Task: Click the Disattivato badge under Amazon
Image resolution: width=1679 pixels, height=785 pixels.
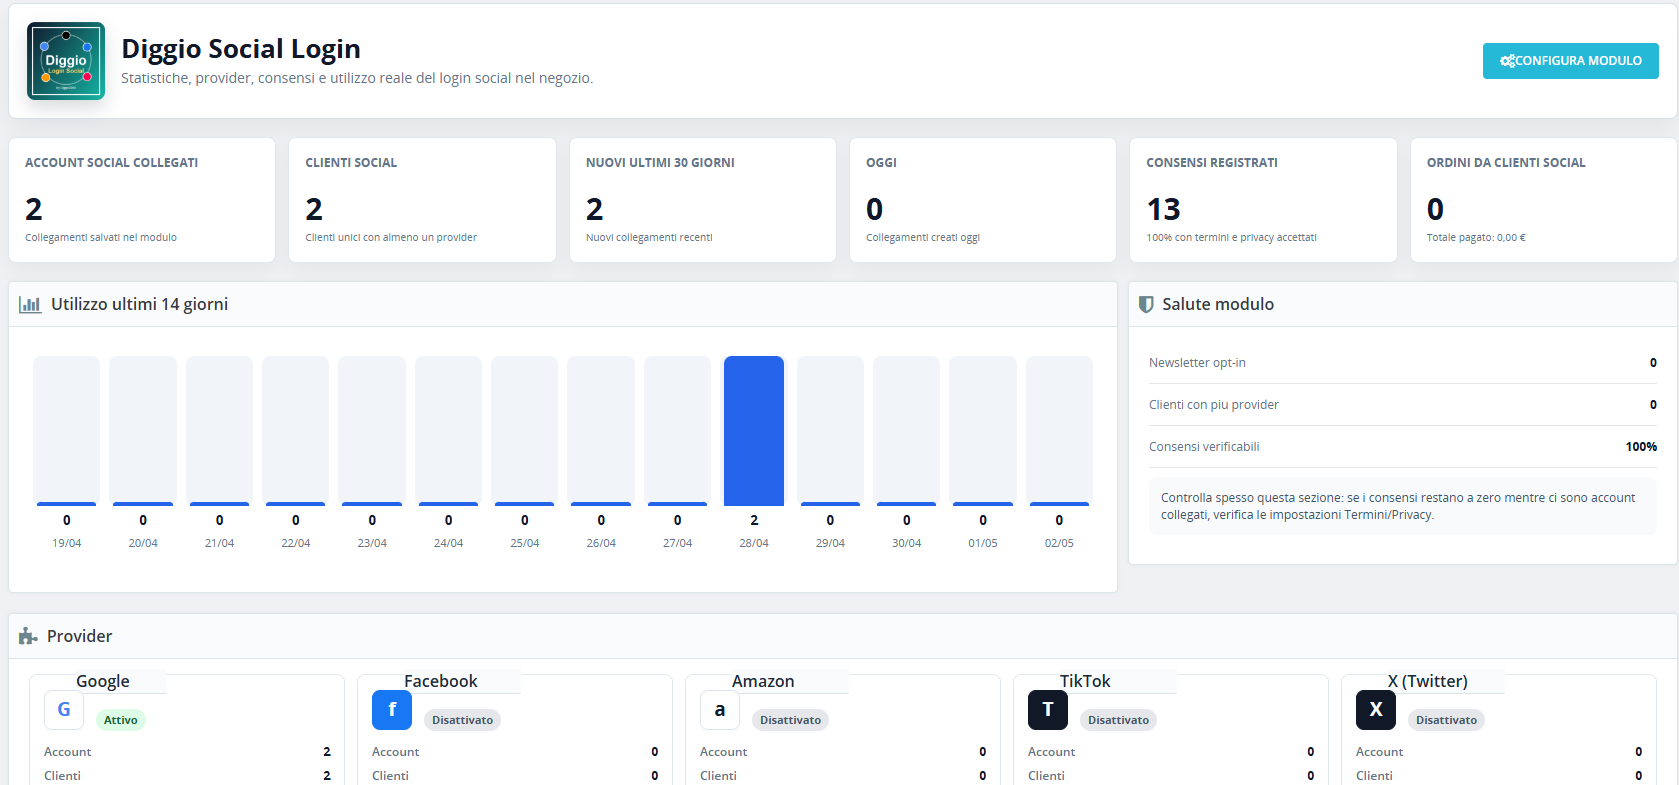Action: (x=790, y=720)
